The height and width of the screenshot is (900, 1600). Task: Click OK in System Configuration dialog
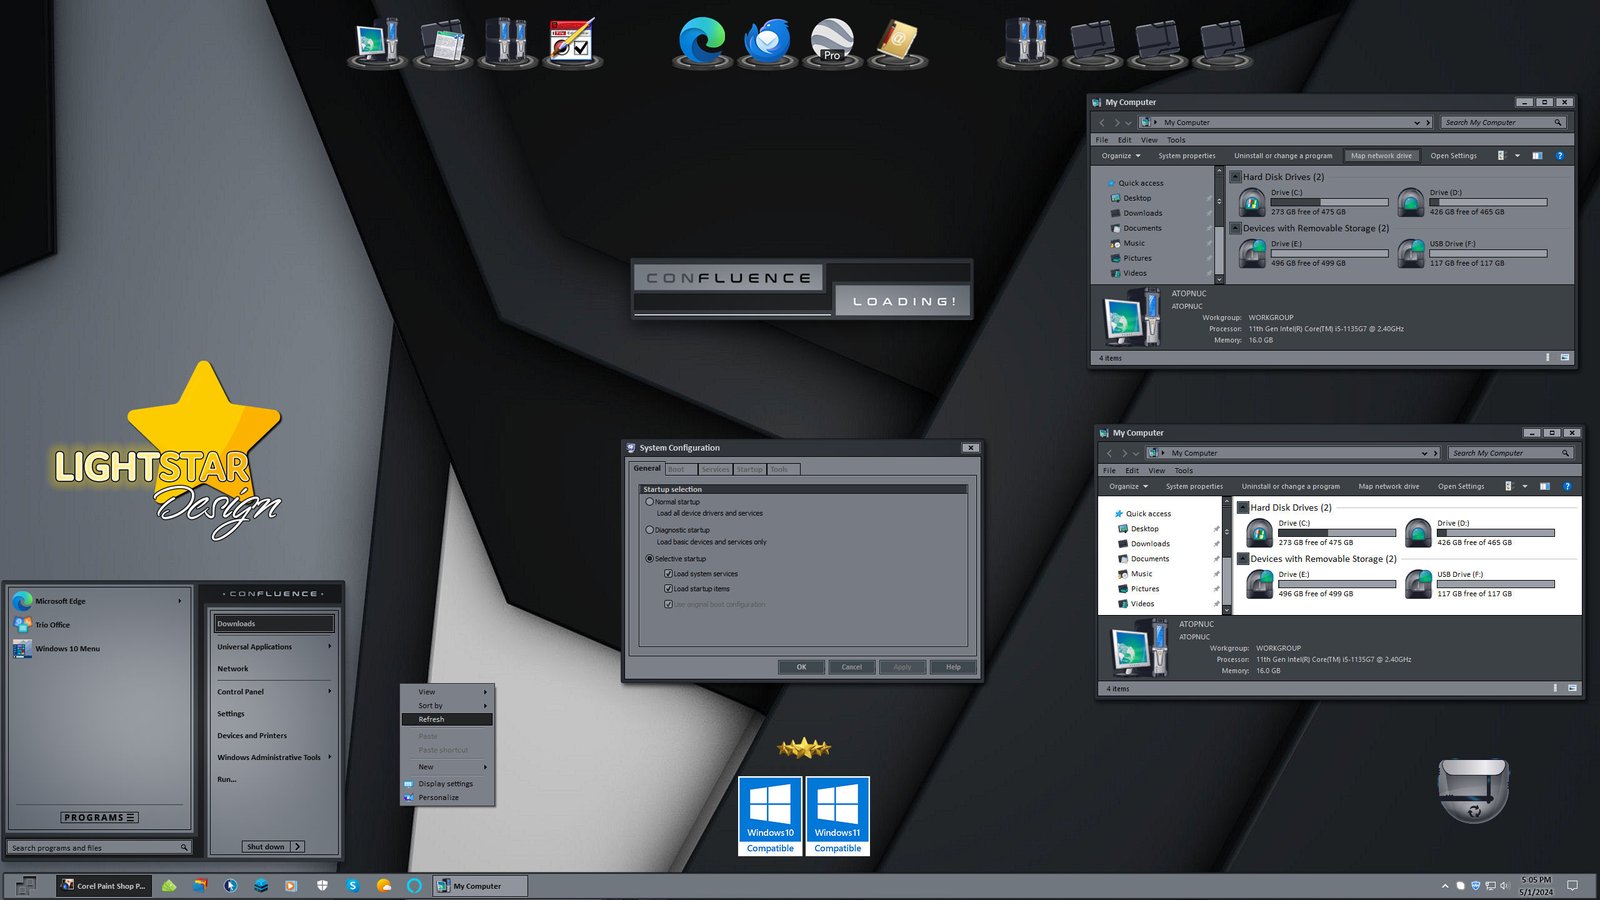tap(801, 667)
